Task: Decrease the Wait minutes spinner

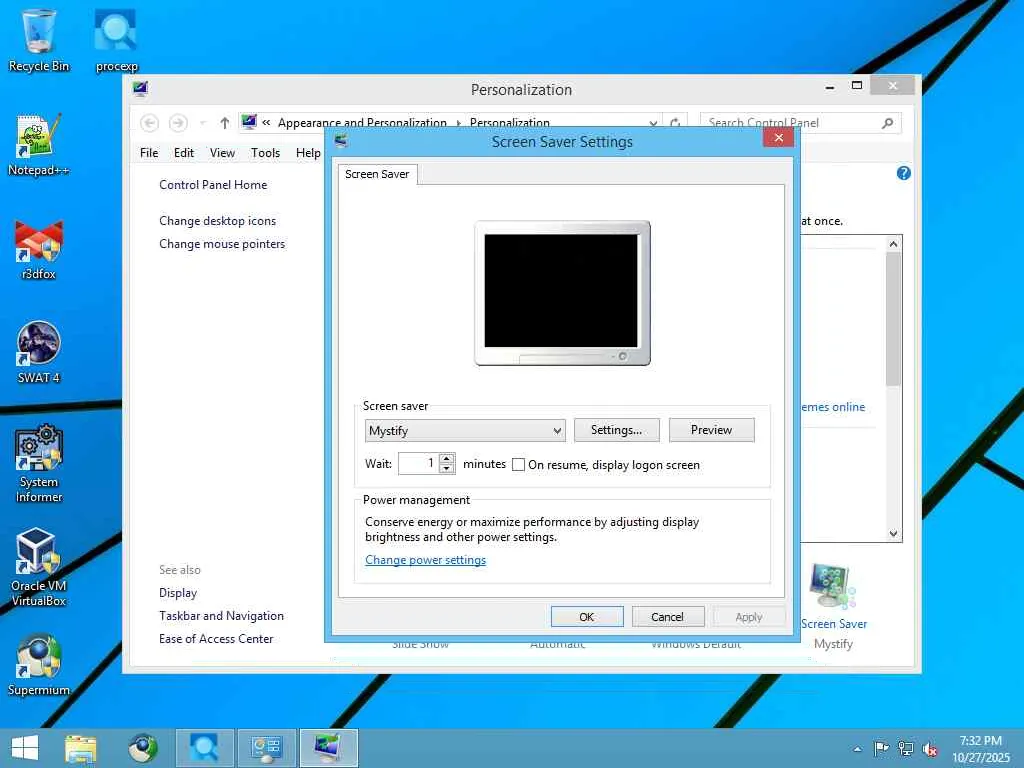Action: [x=447, y=468]
